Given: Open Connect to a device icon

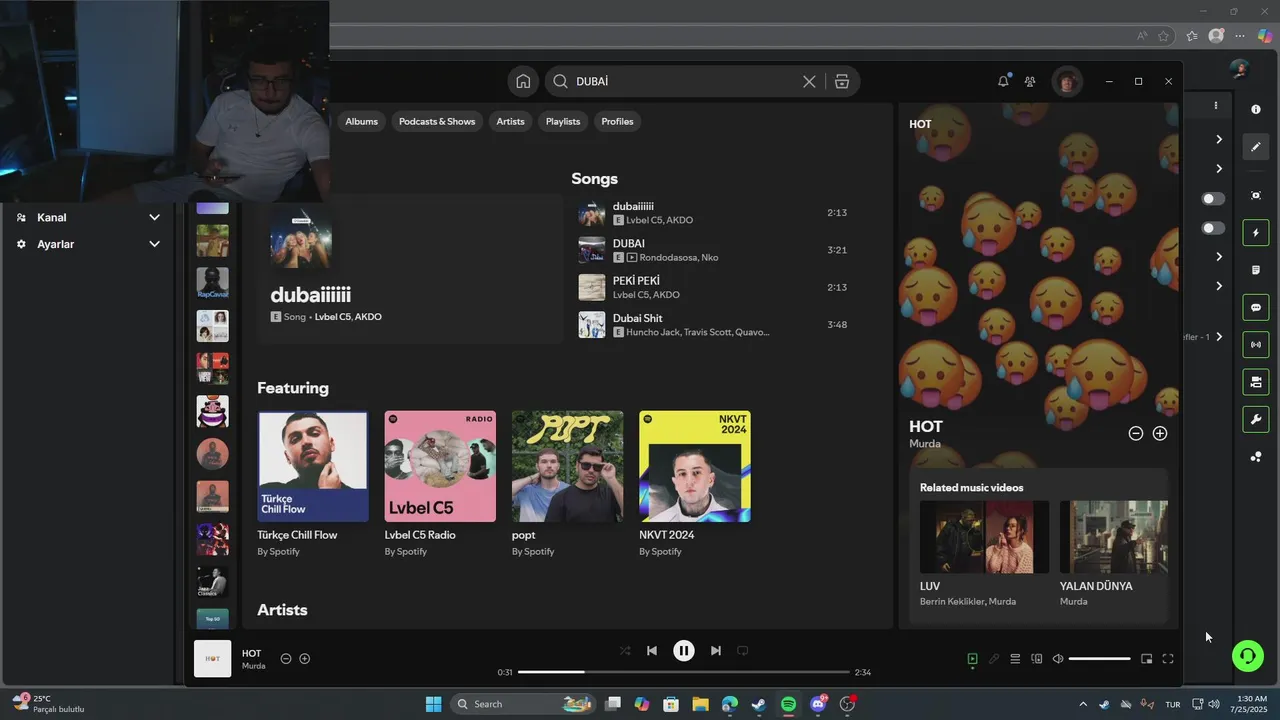Looking at the screenshot, I should click(x=1037, y=659).
